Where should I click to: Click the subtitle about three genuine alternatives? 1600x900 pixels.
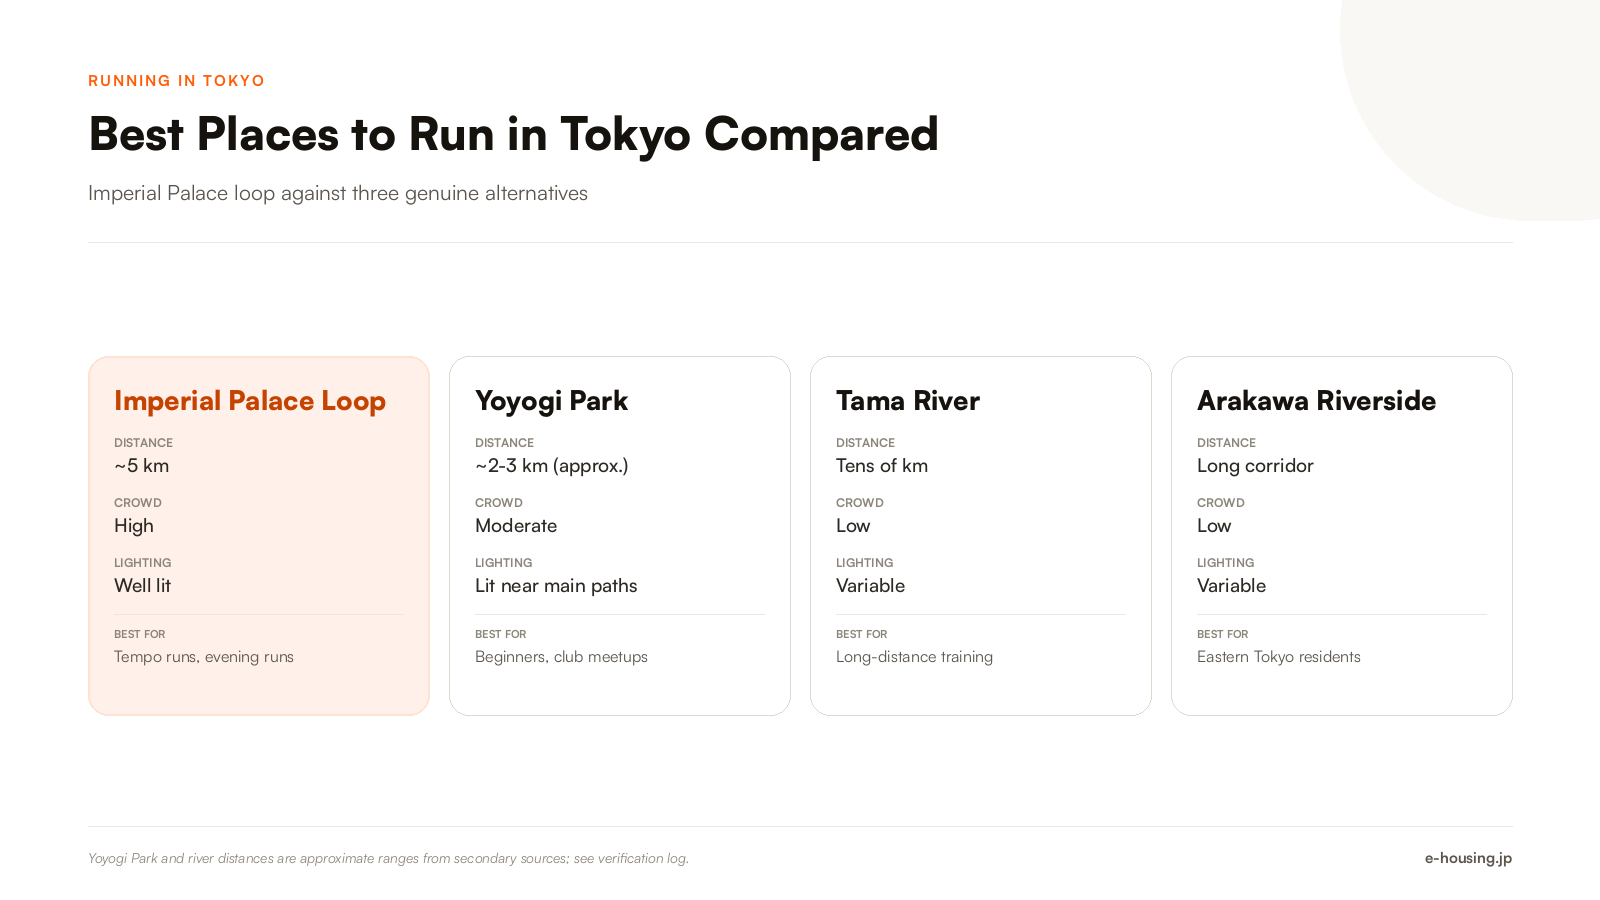pyautogui.click(x=338, y=193)
